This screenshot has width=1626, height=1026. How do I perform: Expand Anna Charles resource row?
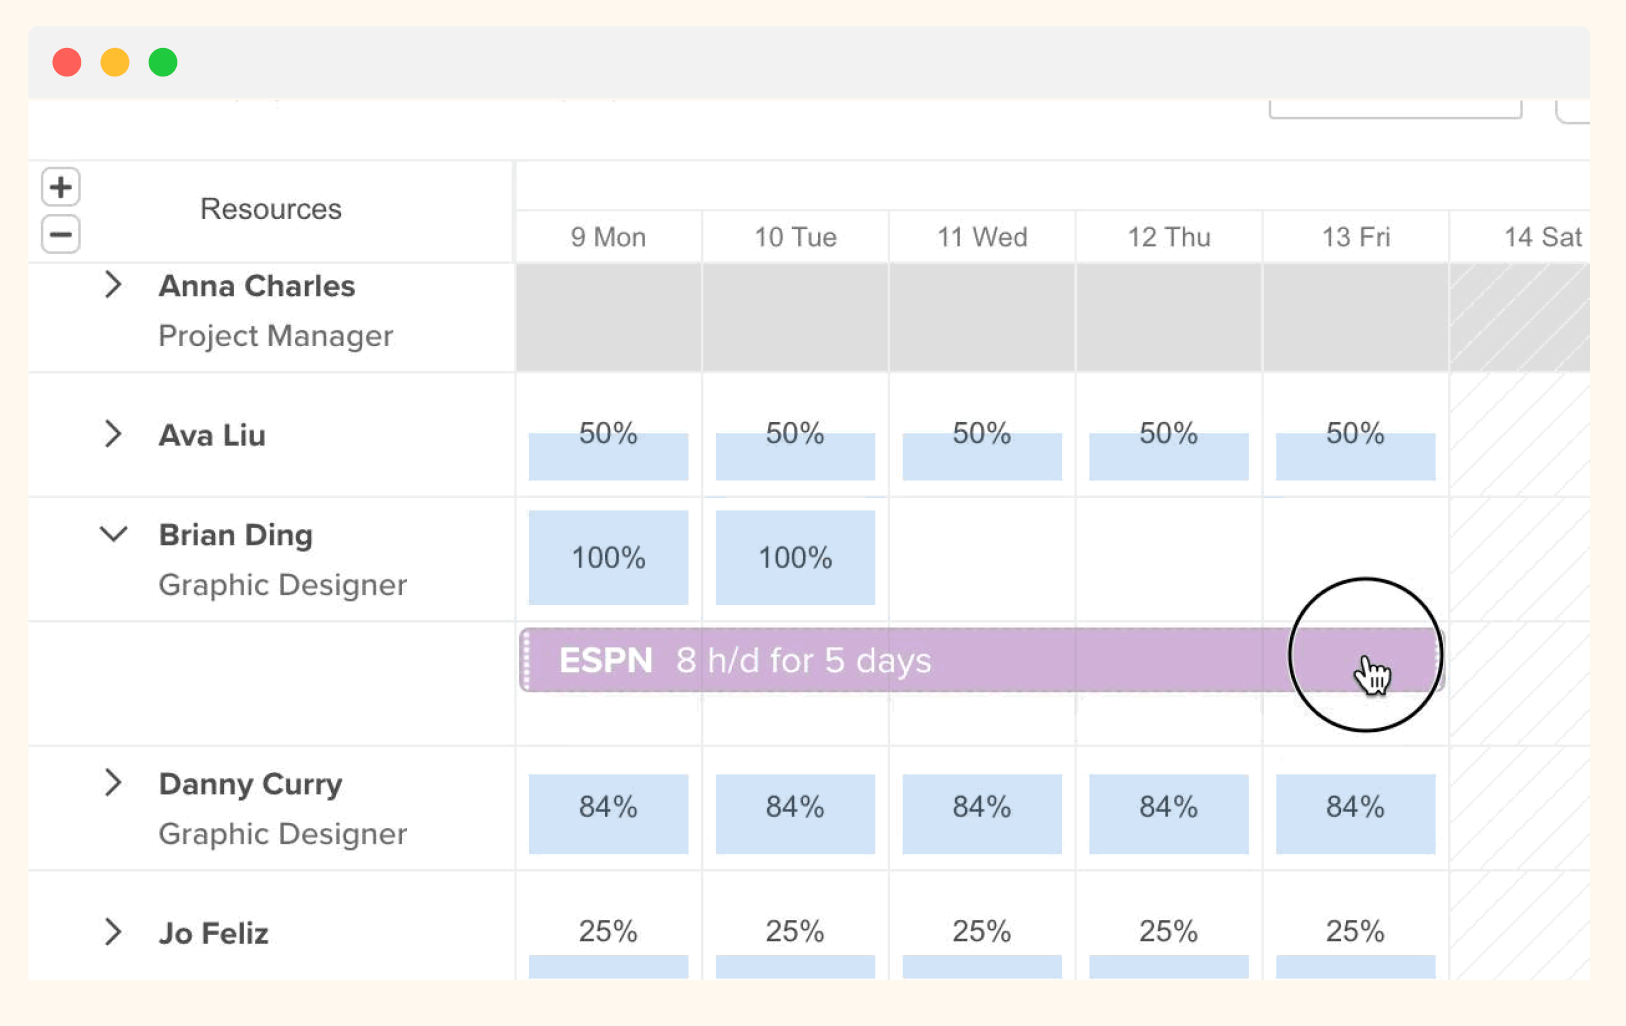(x=113, y=285)
